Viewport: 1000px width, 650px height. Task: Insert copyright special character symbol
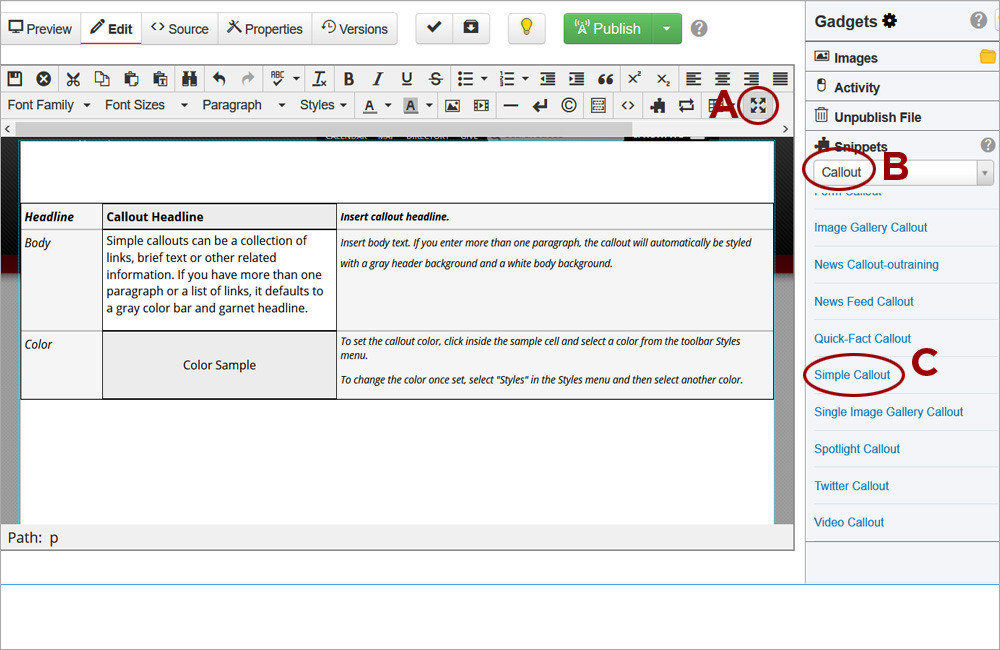tap(569, 105)
